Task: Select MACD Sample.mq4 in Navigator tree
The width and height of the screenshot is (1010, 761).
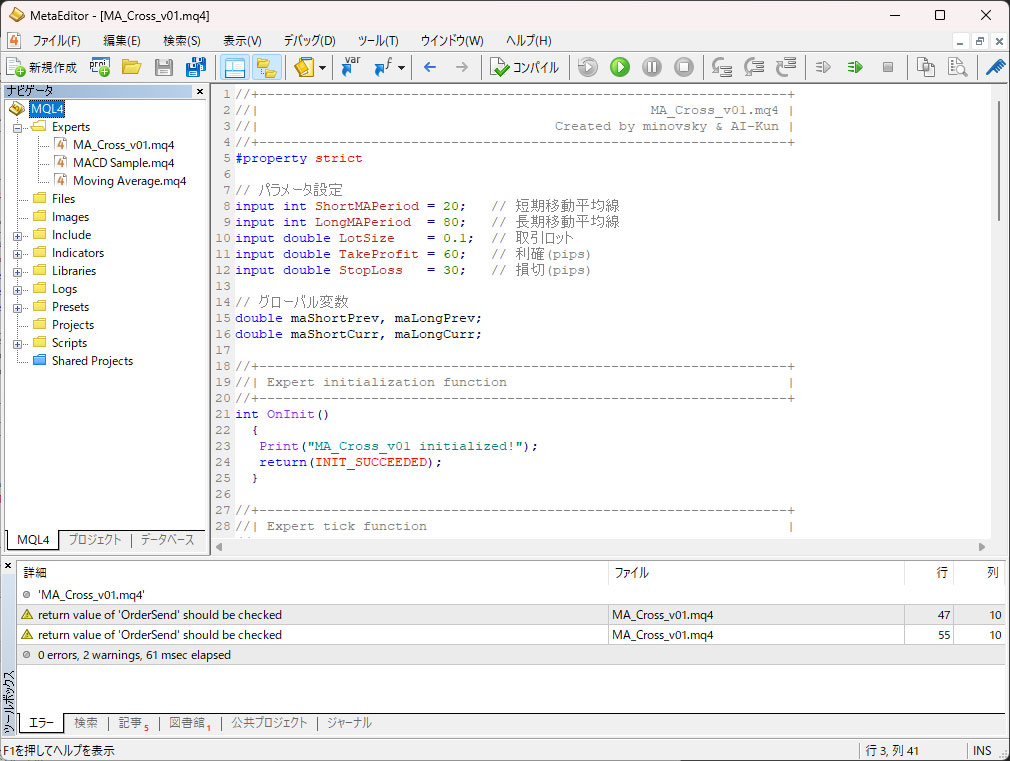Action: coord(123,163)
